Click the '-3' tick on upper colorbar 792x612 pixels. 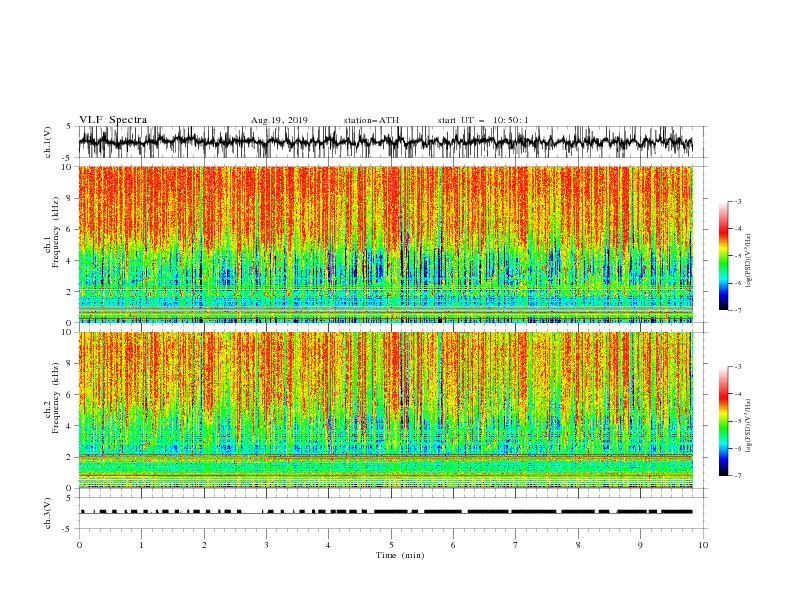tap(737, 201)
